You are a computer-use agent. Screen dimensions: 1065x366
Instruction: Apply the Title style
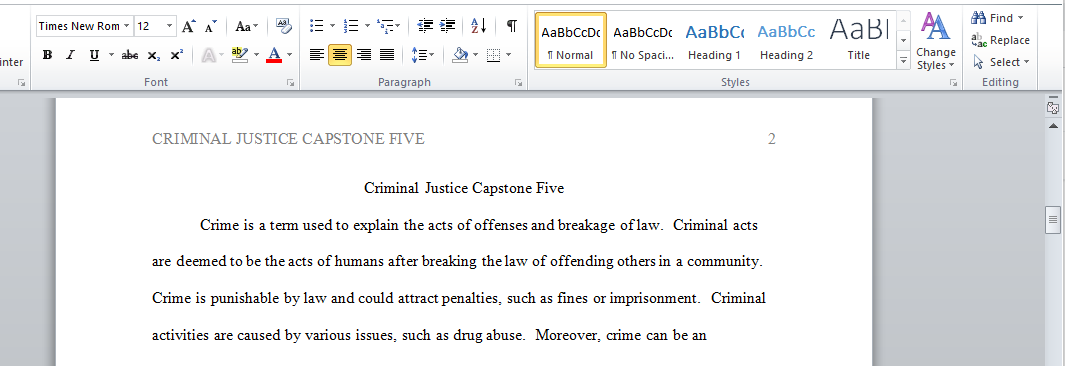[x=859, y=40]
